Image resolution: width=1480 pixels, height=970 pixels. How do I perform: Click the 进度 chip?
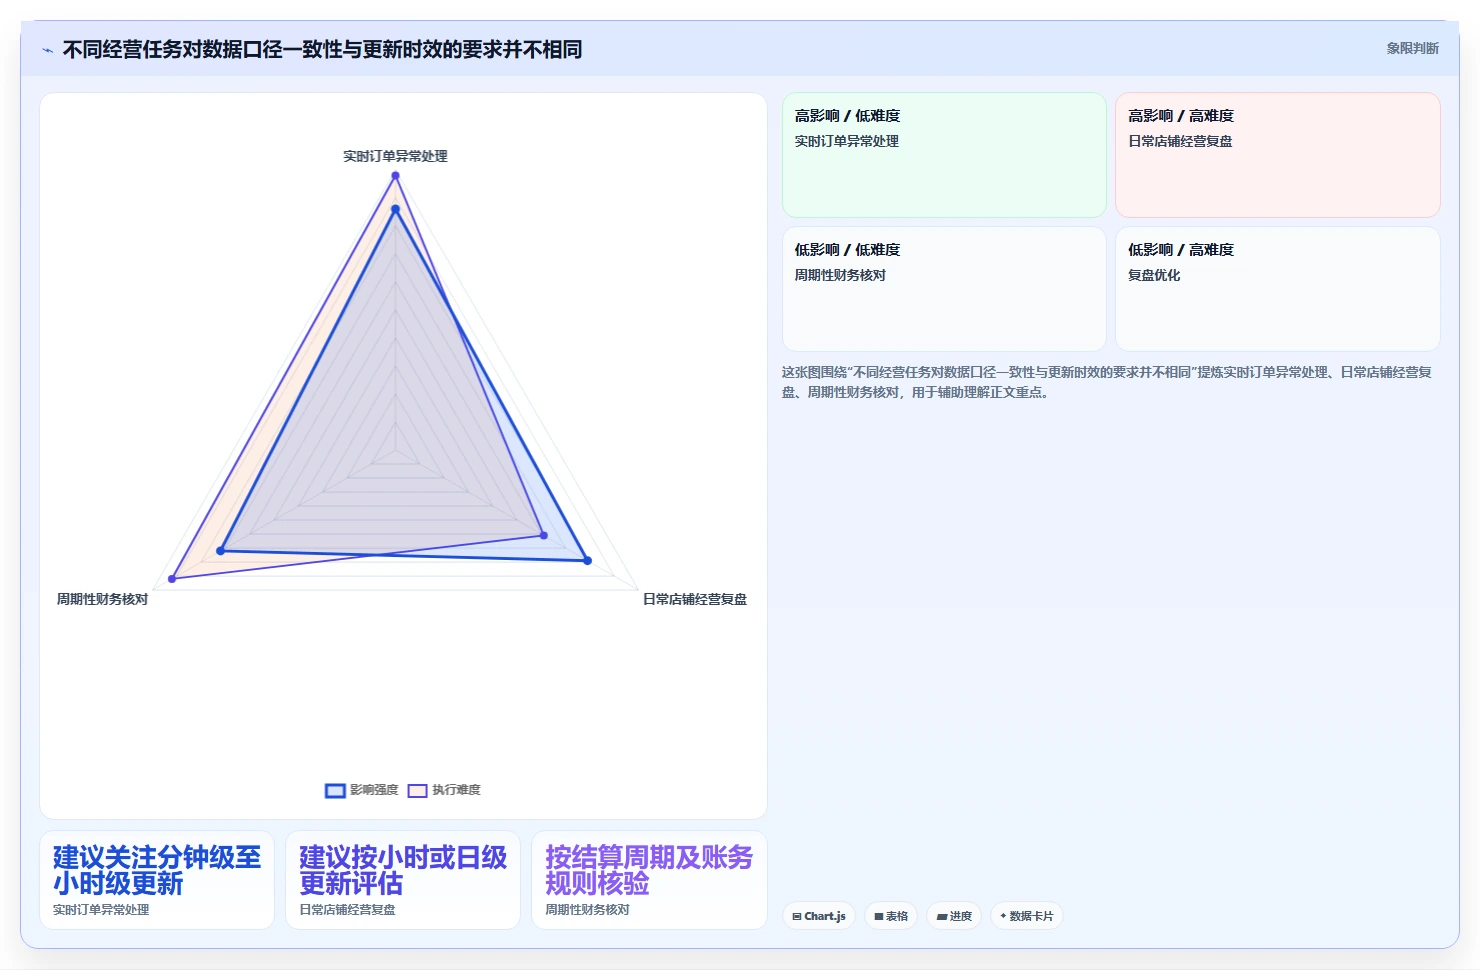(954, 916)
